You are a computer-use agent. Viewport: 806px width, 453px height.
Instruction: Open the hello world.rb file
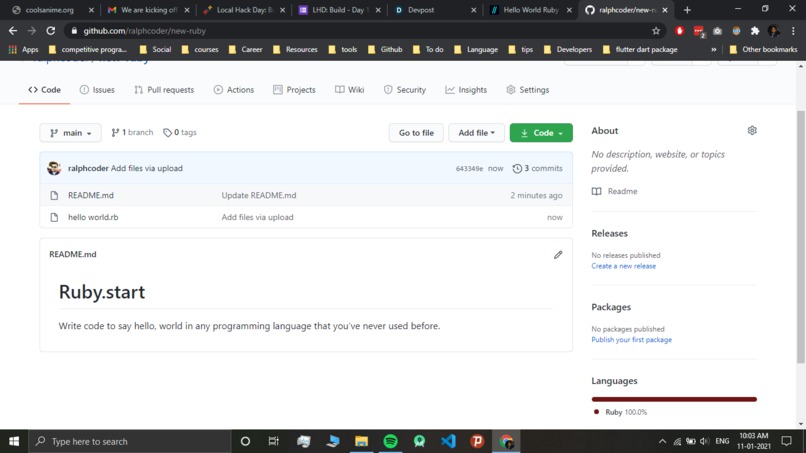(93, 217)
